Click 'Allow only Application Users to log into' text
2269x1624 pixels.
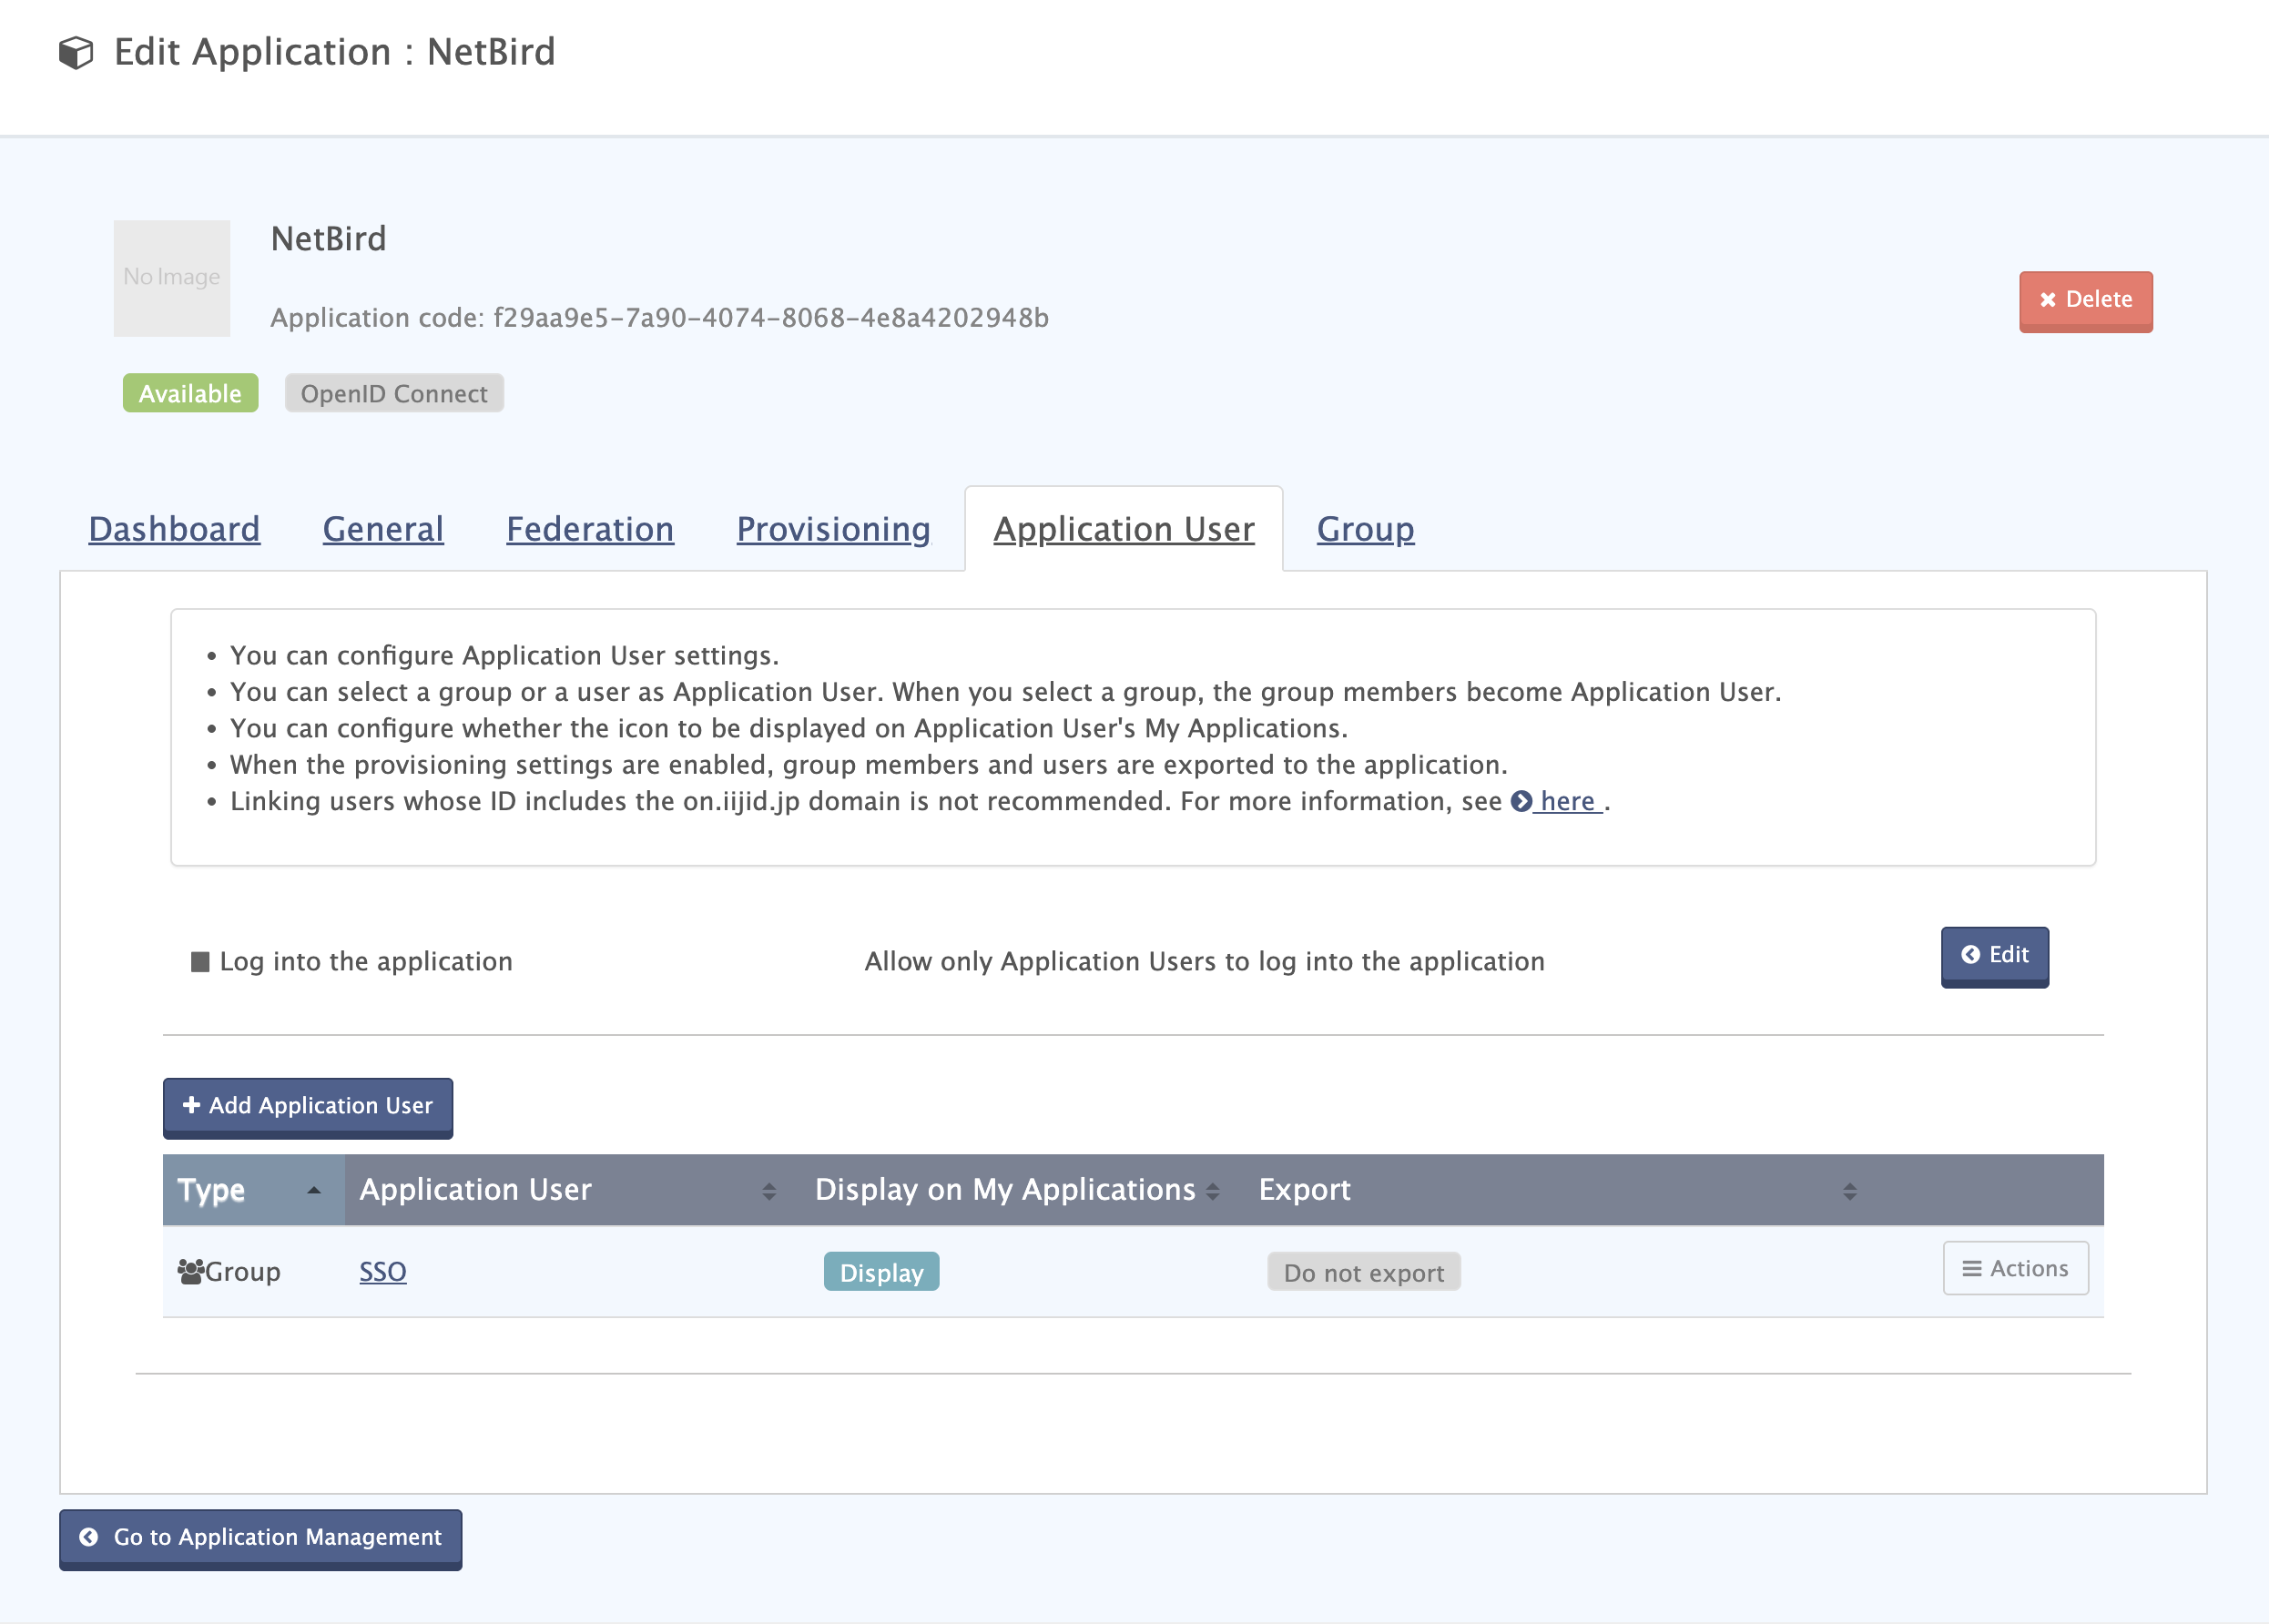pyautogui.click(x=1204, y=961)
